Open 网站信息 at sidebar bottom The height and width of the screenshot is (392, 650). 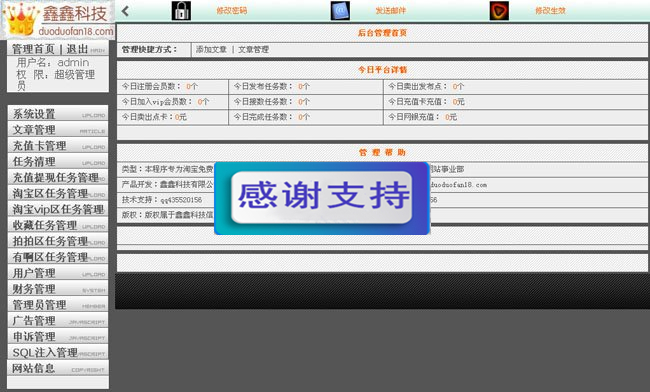[x=58, y=368]
